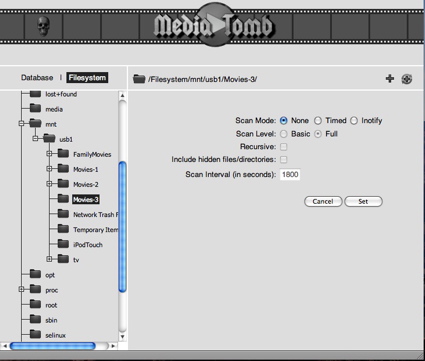Select the sbin tree label

(x=51, y=320)
